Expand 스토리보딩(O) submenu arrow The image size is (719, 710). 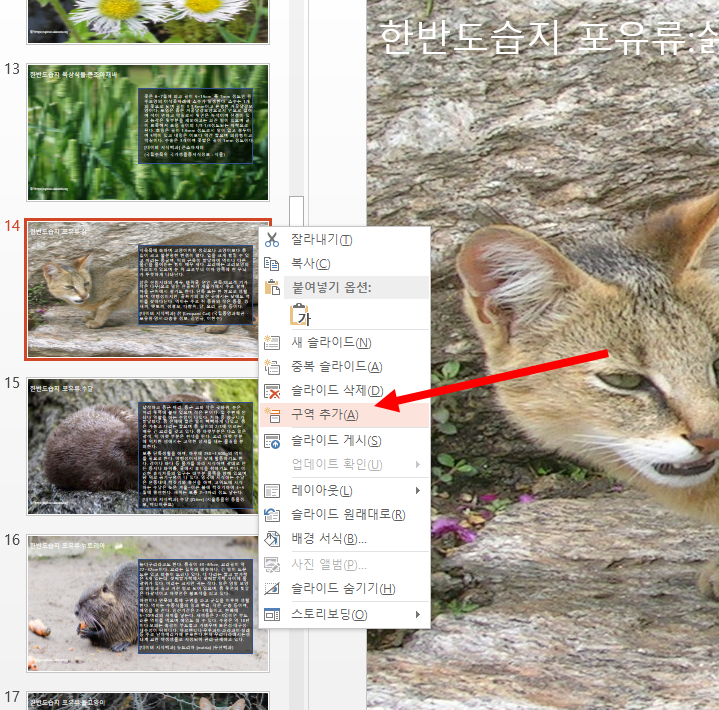pyautogui.click(x=417, y=615)
